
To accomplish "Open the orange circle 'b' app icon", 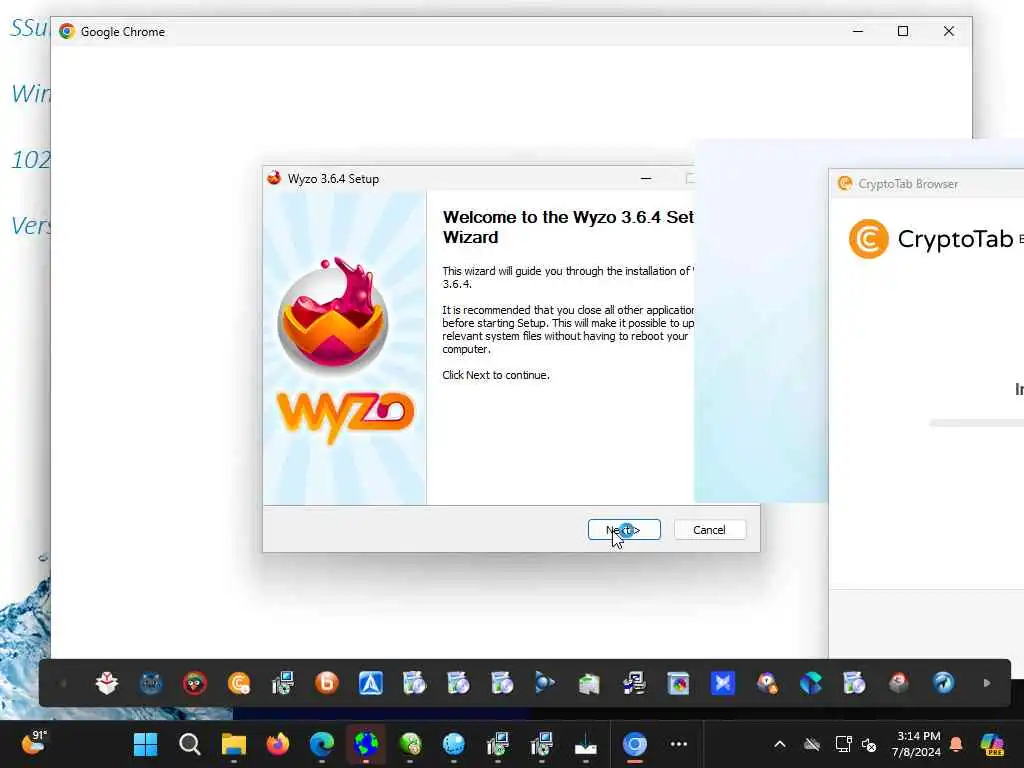I will tap(327, 683).
